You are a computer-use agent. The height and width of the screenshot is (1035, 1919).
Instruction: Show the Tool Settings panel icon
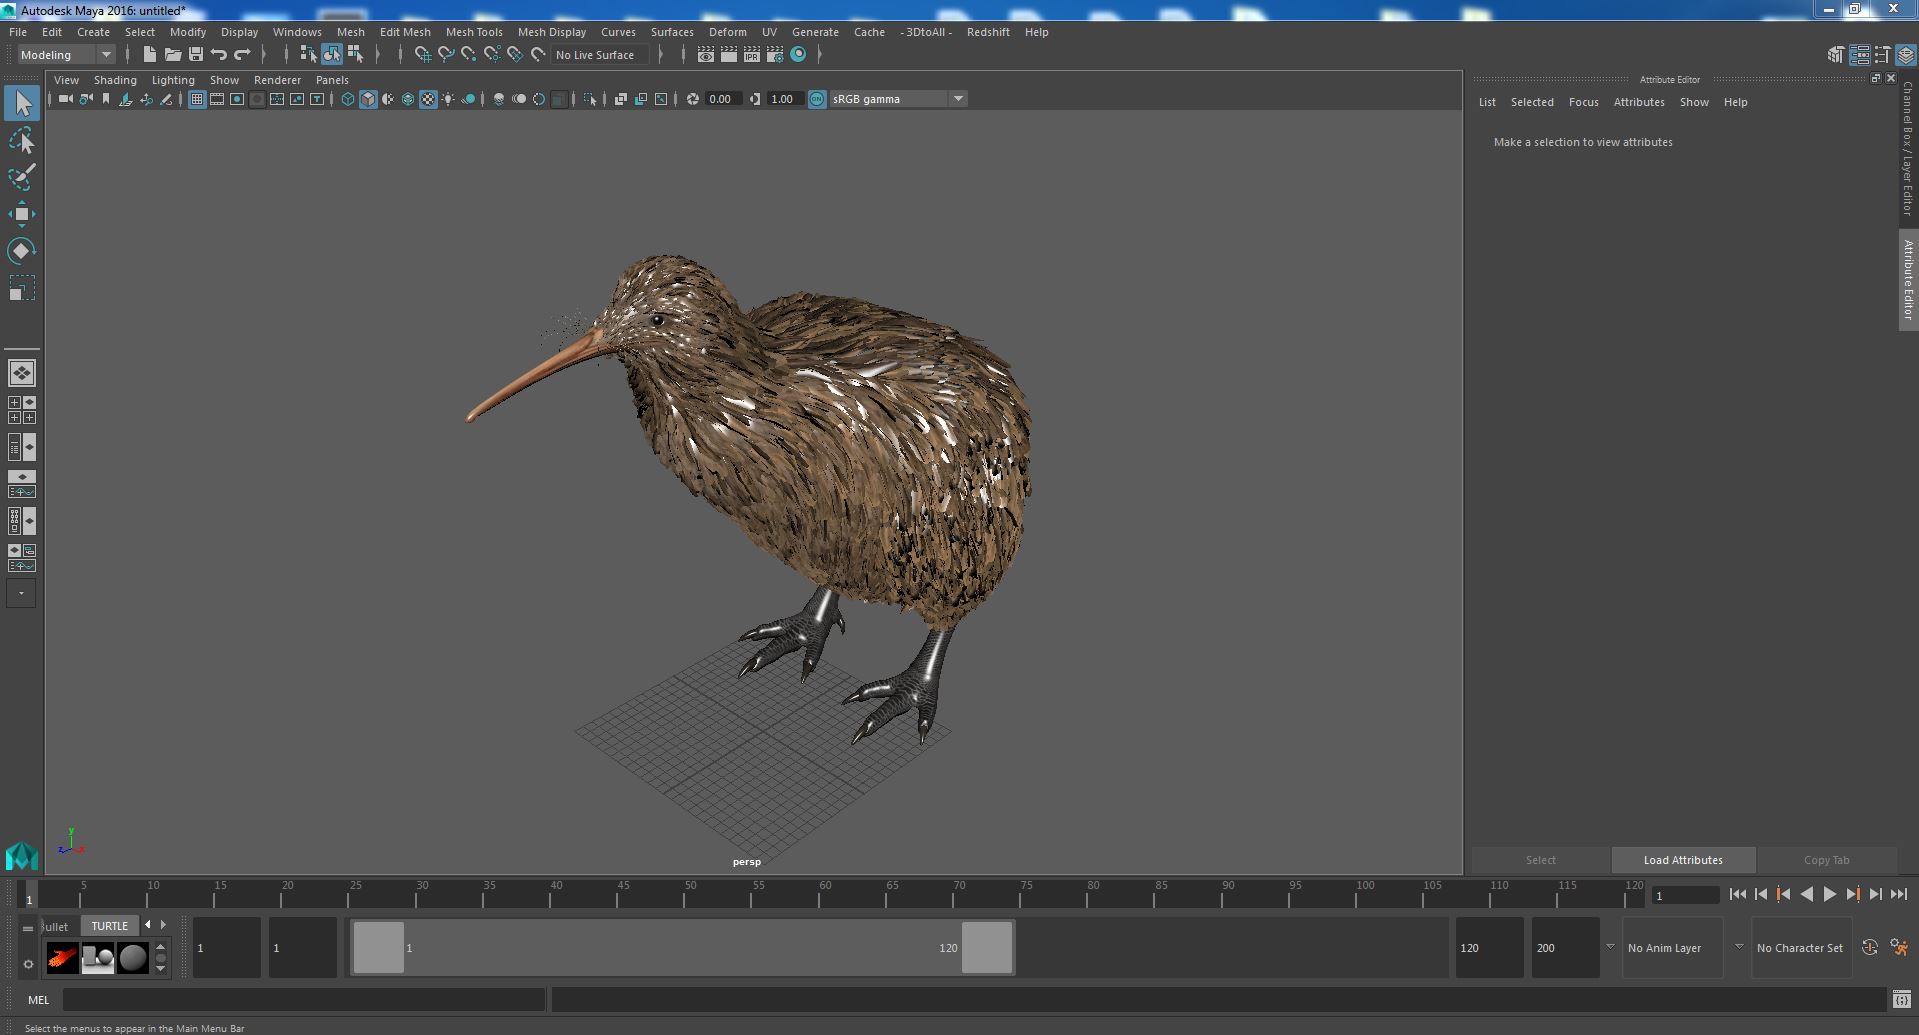click(1882, 55)
